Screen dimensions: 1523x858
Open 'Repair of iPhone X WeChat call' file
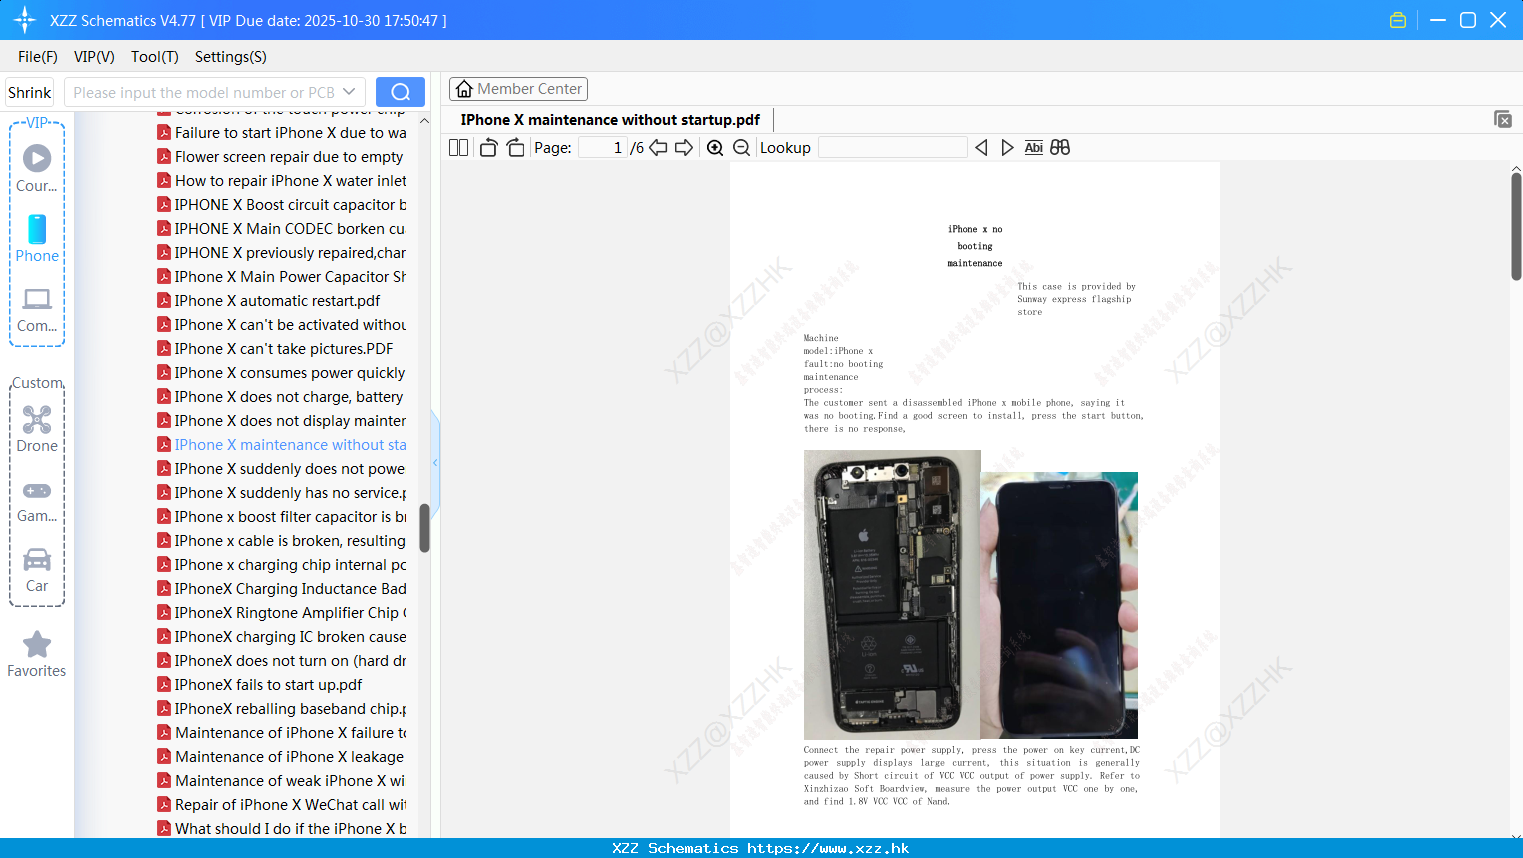pyautogui.click(x=282, y=805)
